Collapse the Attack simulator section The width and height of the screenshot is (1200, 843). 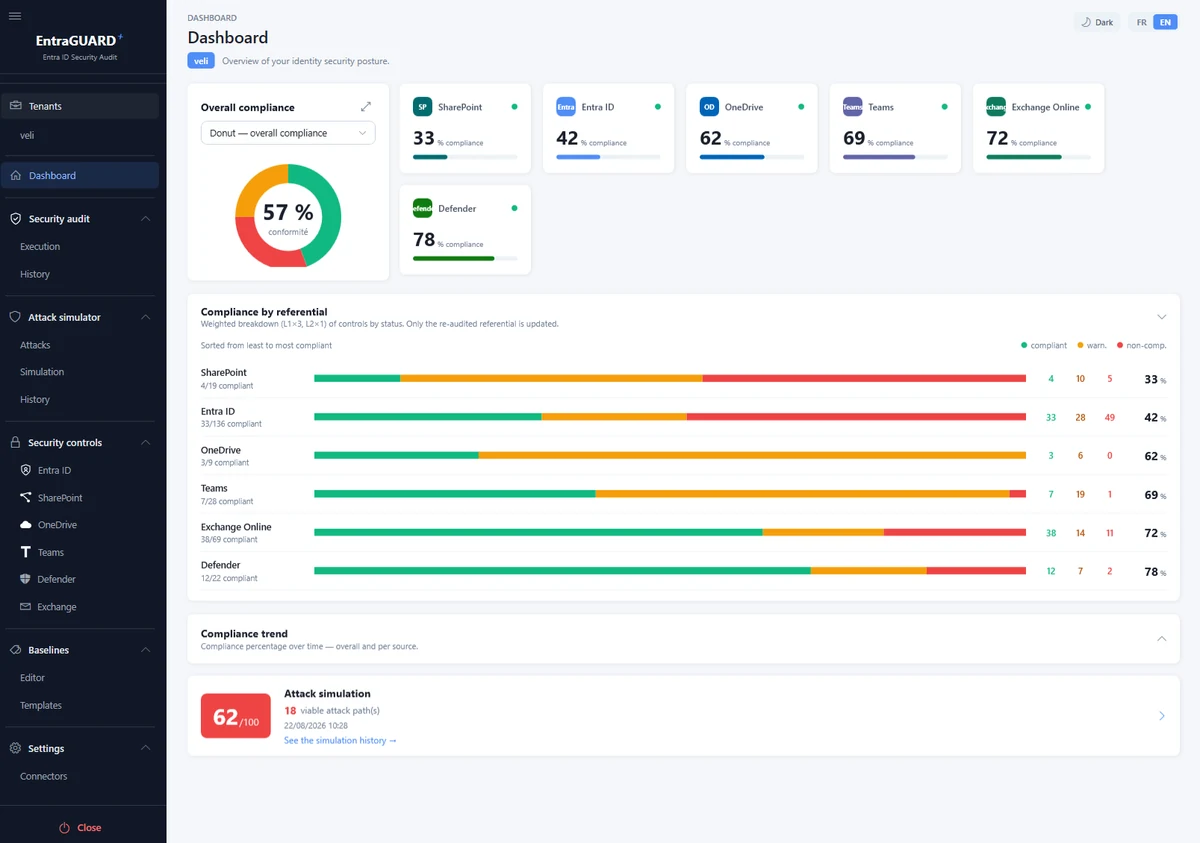pyautogui.click(x=146, y=317)
